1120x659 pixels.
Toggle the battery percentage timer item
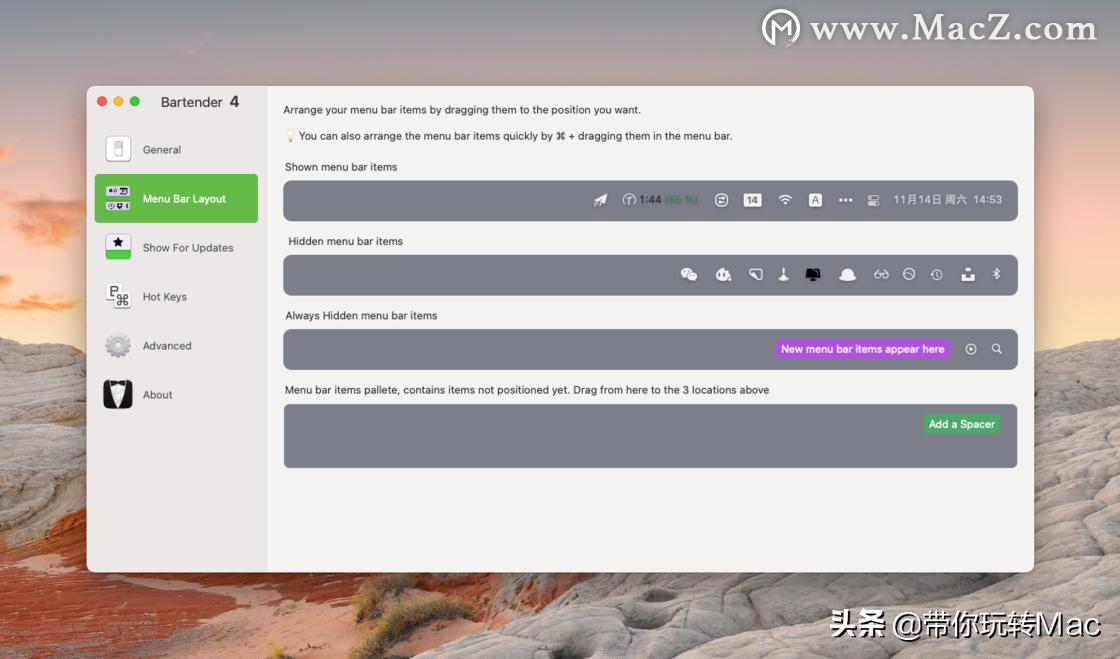click(656, 199)
